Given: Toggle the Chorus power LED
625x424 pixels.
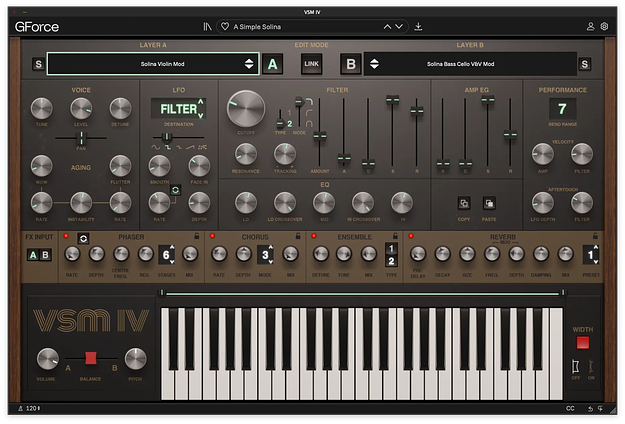Looking at the screenshot, I should pos(212,236).
